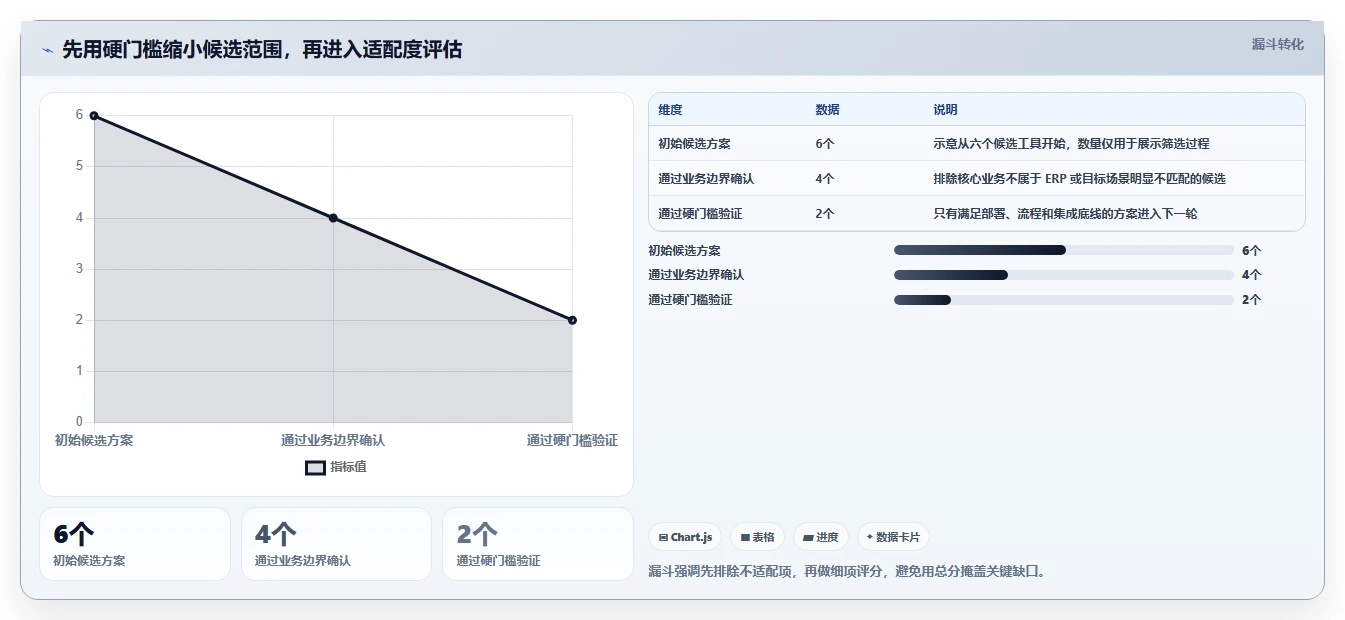The width and height of the screenshot is (1345, 620).
Task: Click the 6个 value after progress bar
Action: coord(1251,250)
